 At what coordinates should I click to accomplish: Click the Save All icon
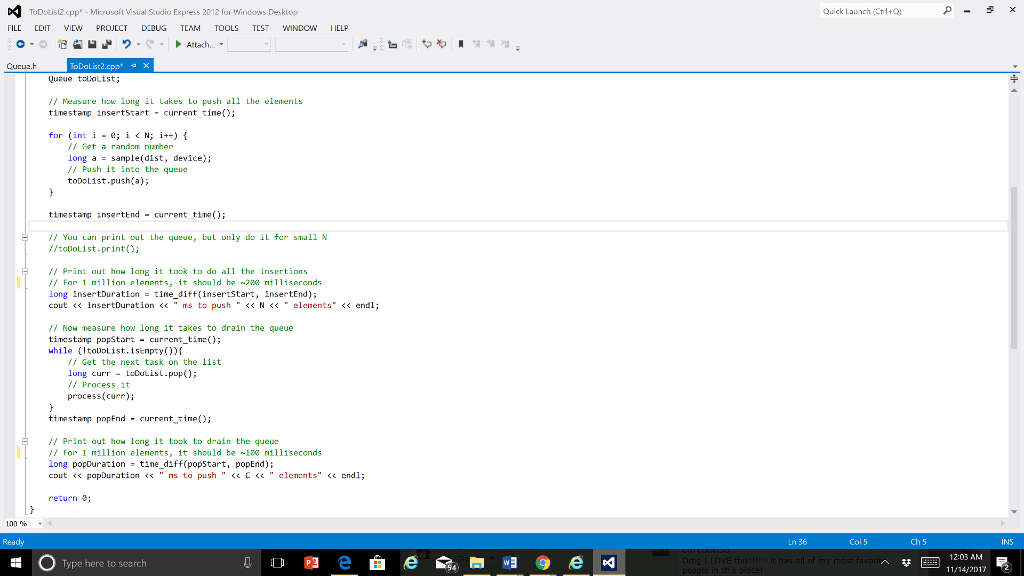[x=107, y=43]
